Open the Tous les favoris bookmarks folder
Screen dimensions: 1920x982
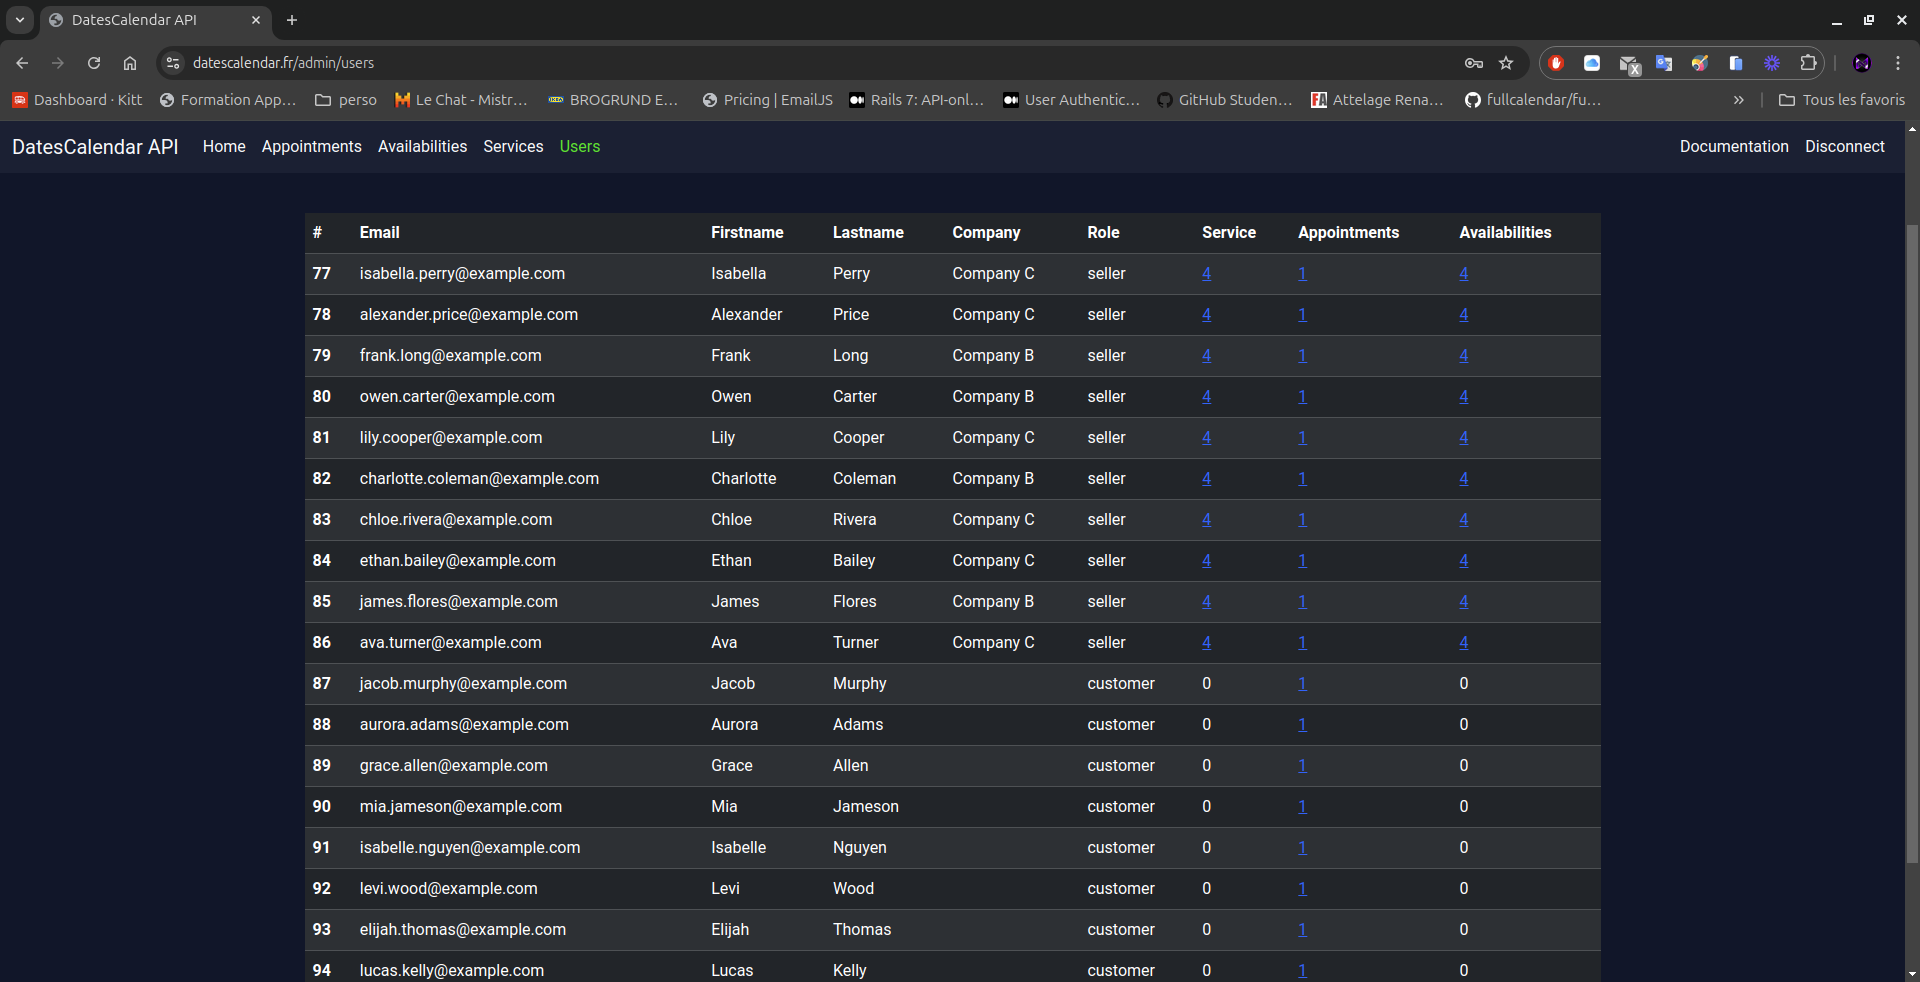pyautogui.click(x=1842, y=100)
